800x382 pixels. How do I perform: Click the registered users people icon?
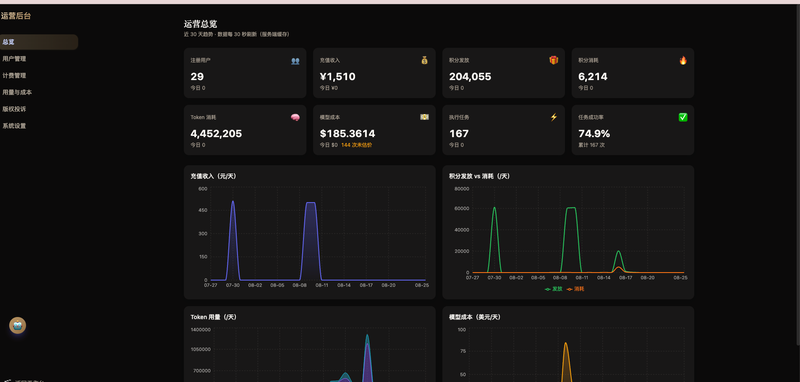pyautogui.click(x=295, y=61)
